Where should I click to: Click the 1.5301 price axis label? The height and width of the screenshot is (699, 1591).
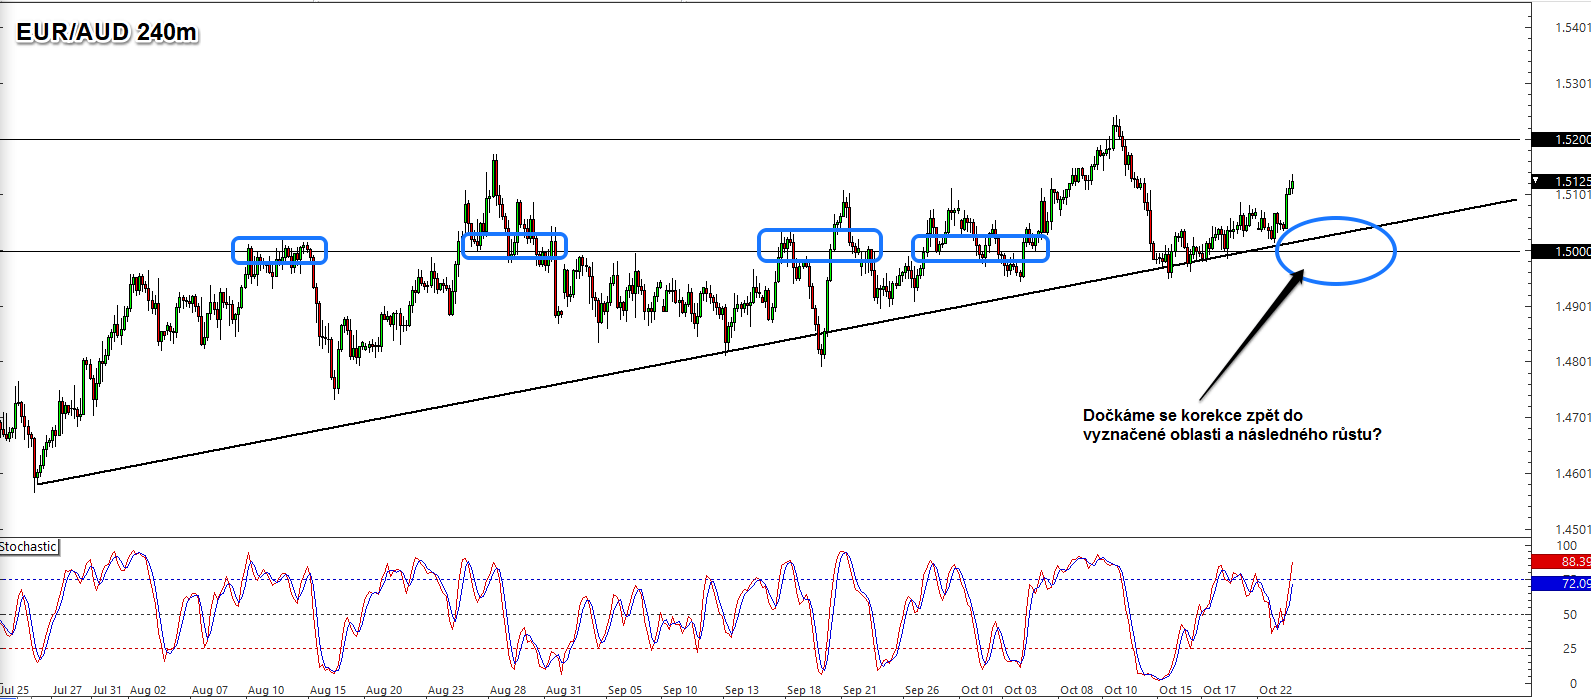[1572, 84]
